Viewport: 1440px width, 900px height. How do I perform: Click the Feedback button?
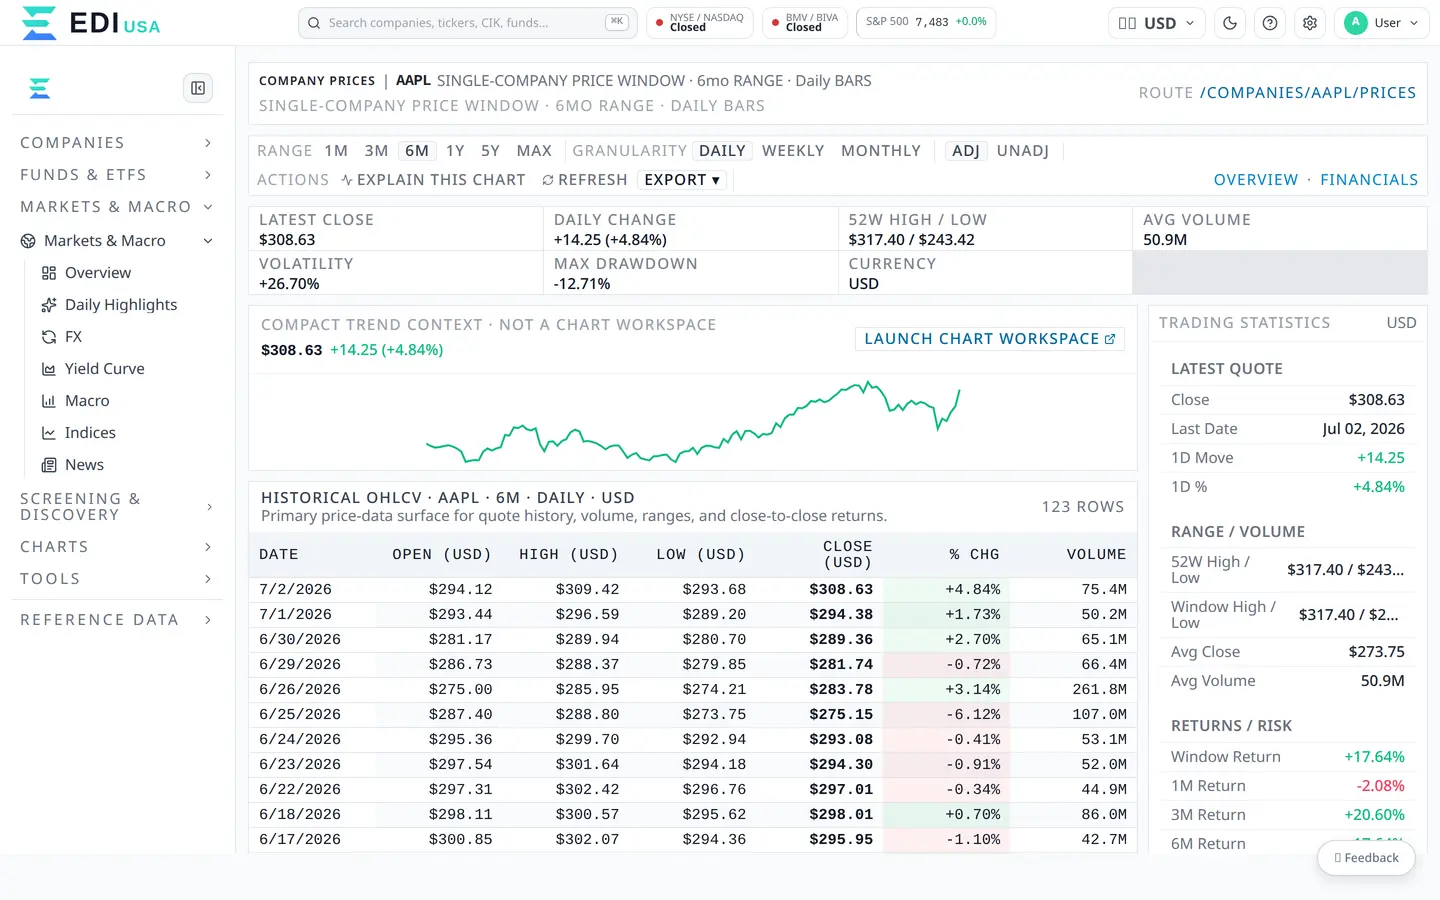click(x=1366, y=858)
